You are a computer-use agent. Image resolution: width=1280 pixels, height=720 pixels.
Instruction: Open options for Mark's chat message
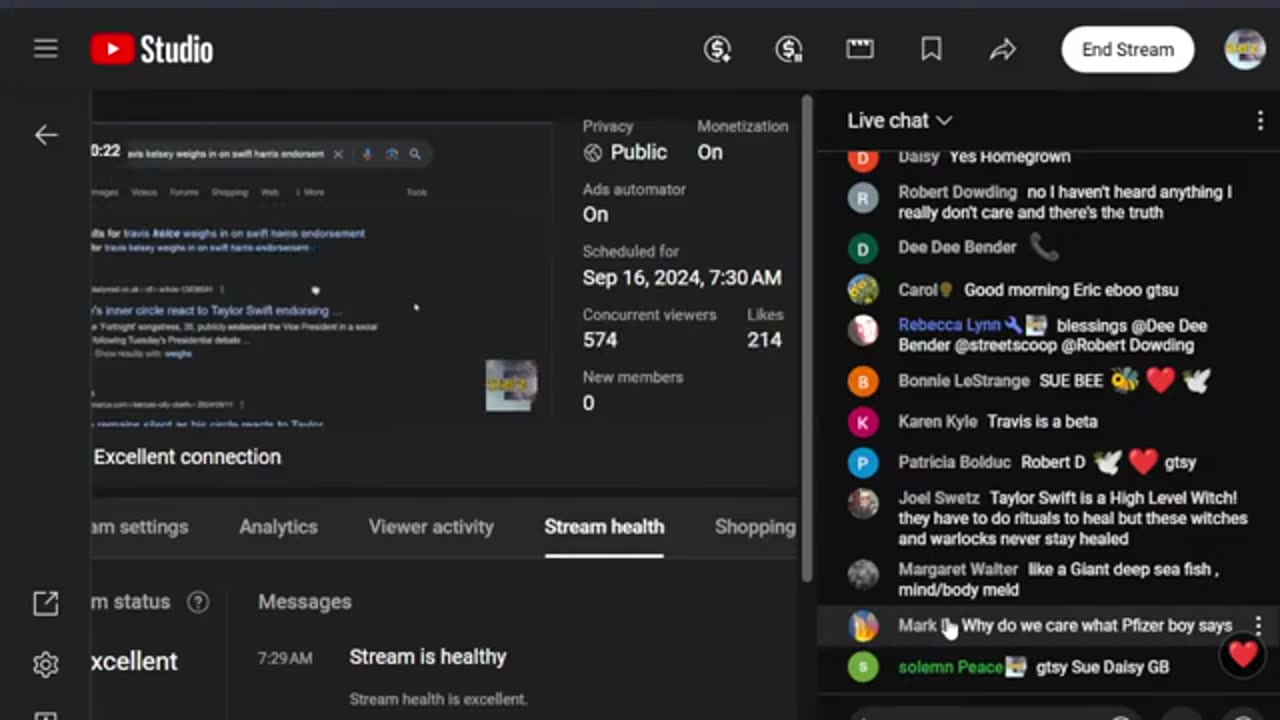[1258, 626]
